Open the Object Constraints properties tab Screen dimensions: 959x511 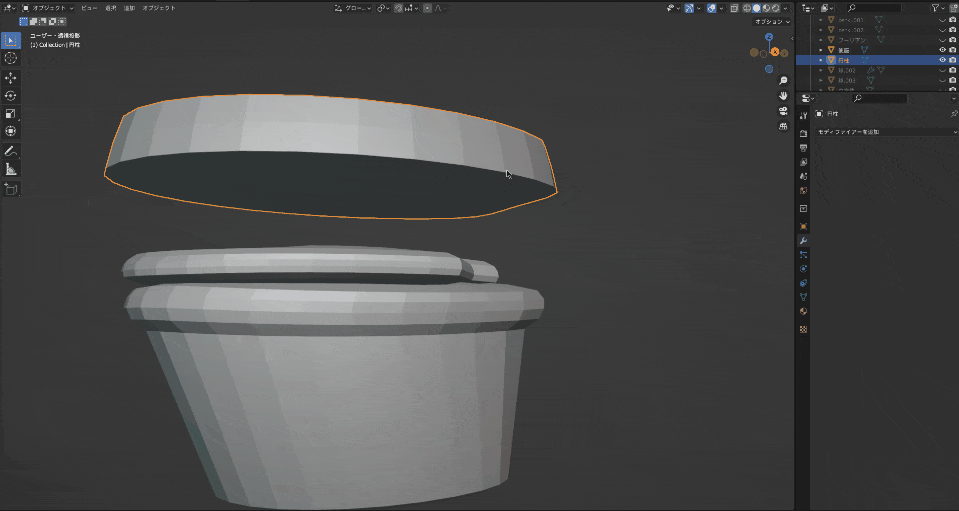803,283
